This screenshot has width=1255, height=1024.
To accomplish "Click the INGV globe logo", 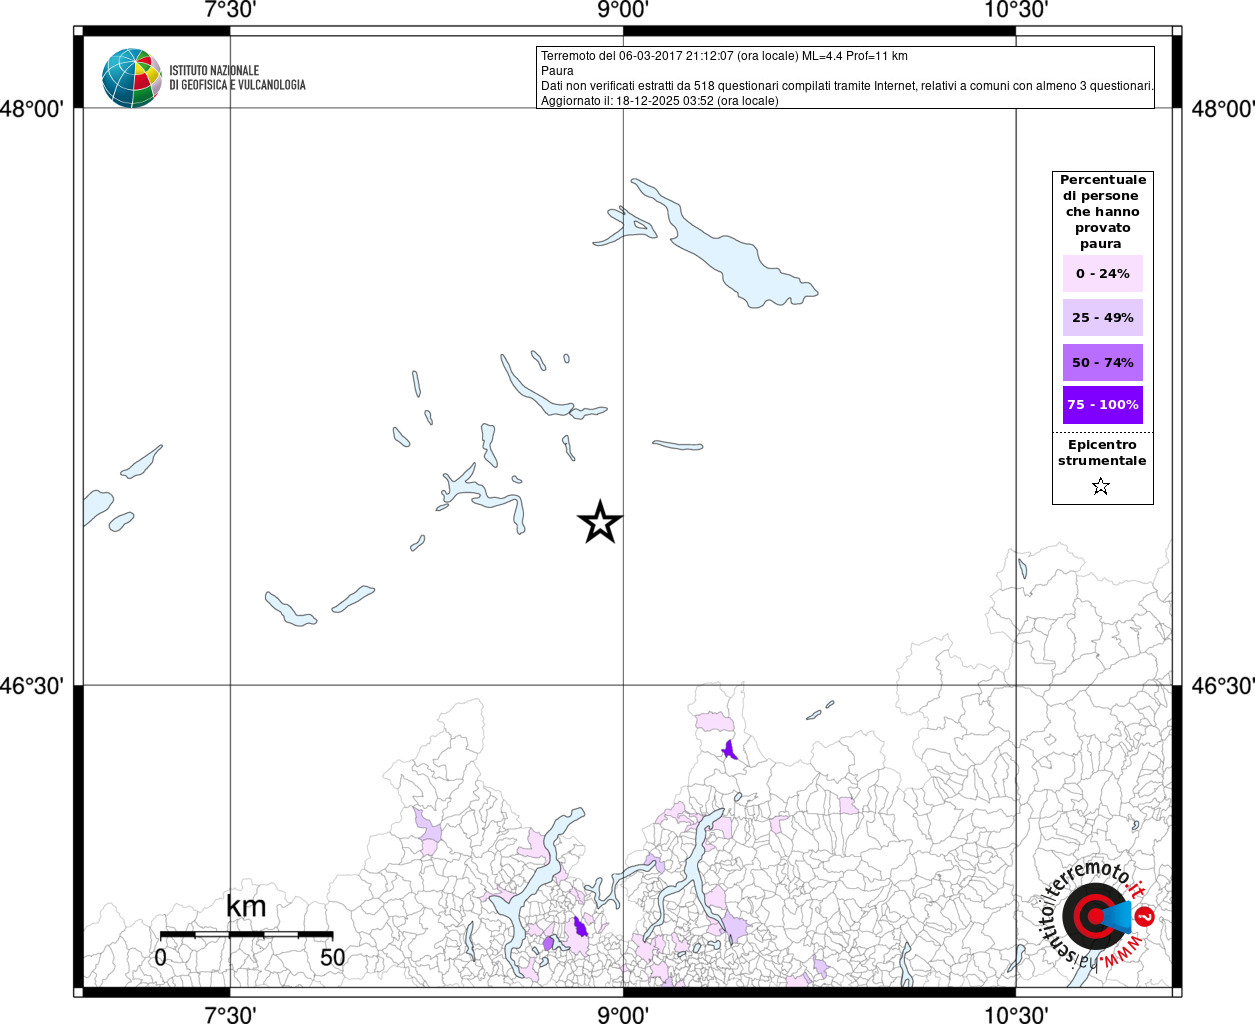I will coord(131,78).
